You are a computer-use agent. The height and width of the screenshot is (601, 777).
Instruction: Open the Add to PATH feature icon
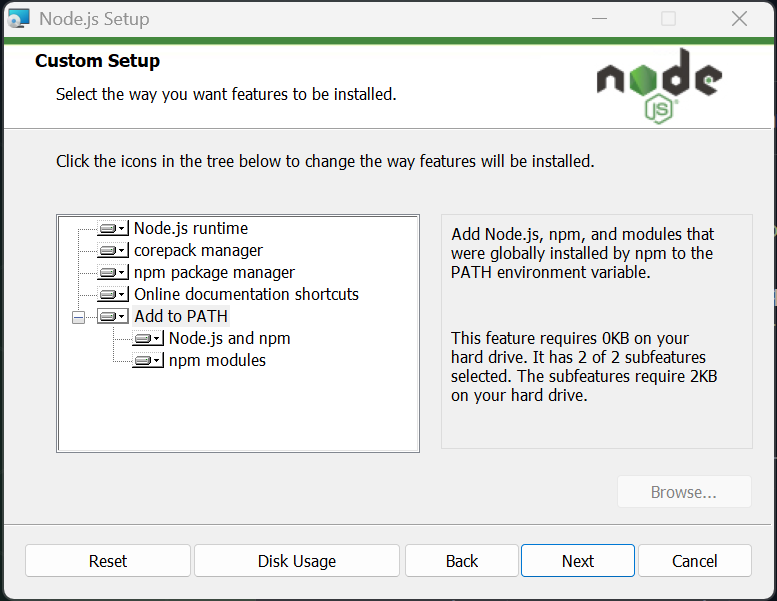[112, 316]
